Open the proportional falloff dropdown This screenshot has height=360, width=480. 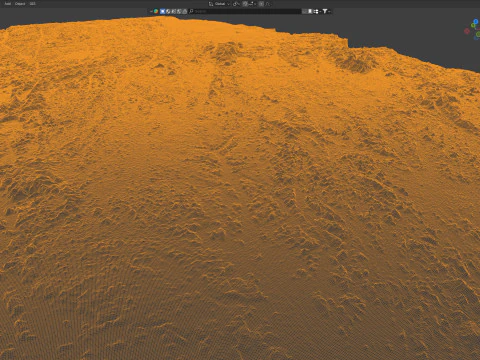(268, 4)
